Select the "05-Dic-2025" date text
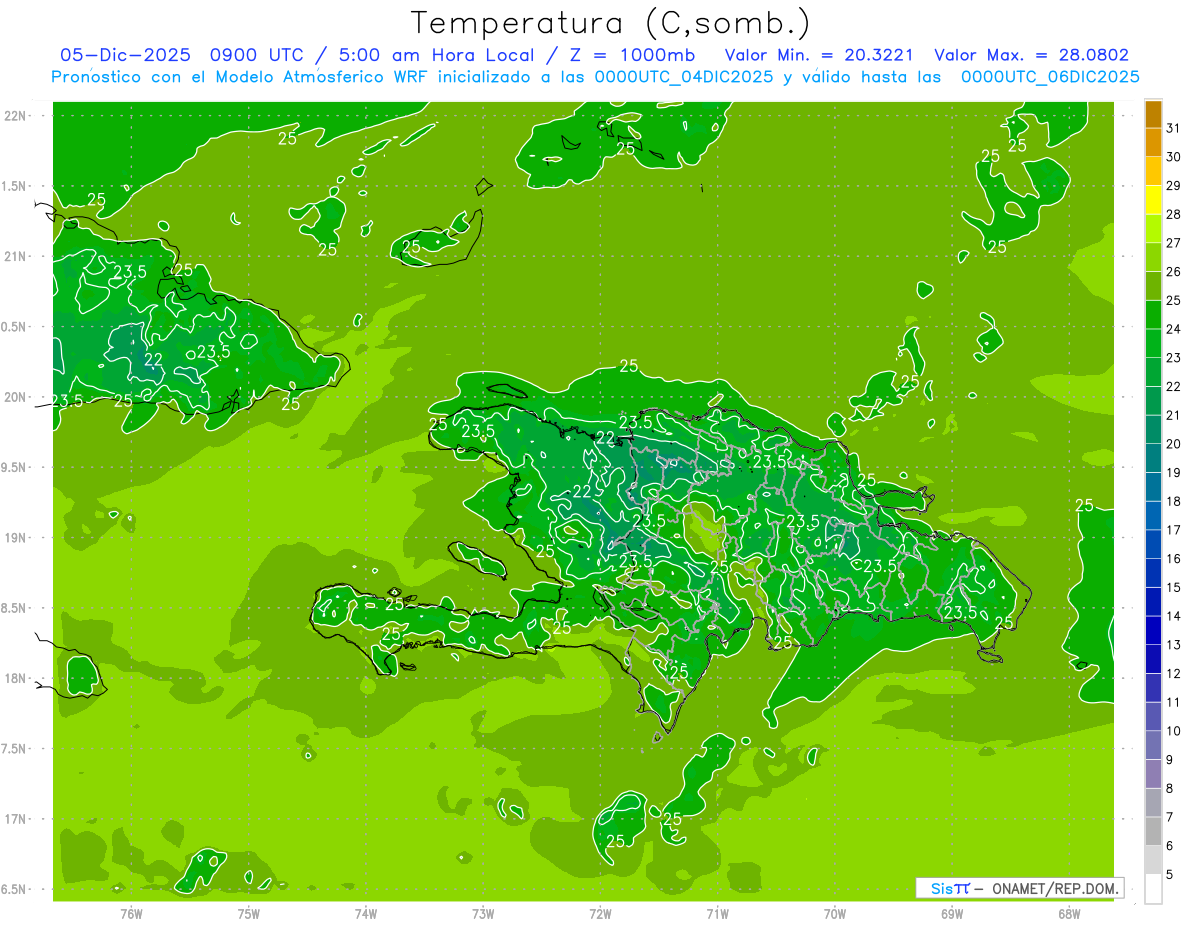Image resolution: width=1200 pixels, height=927 pixels. point(125,55)
